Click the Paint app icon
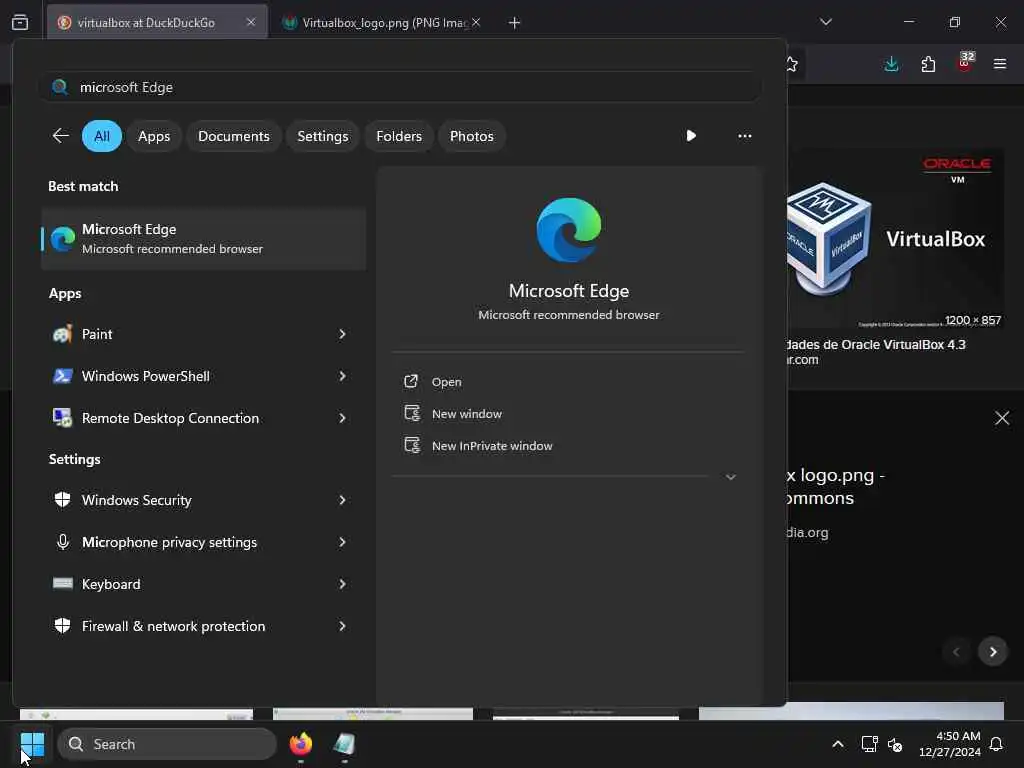Screen dimensions: 1024x768 coord(63,334)
